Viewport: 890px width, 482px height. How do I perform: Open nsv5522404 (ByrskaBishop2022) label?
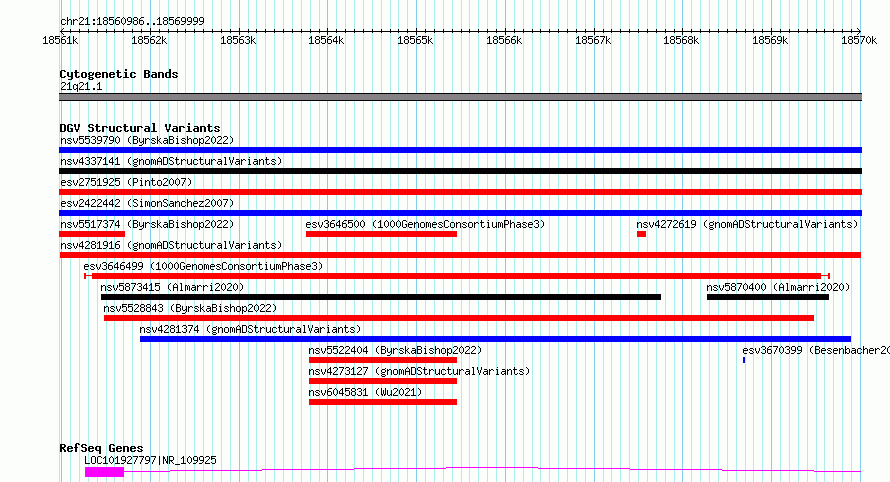coord(395,350)
